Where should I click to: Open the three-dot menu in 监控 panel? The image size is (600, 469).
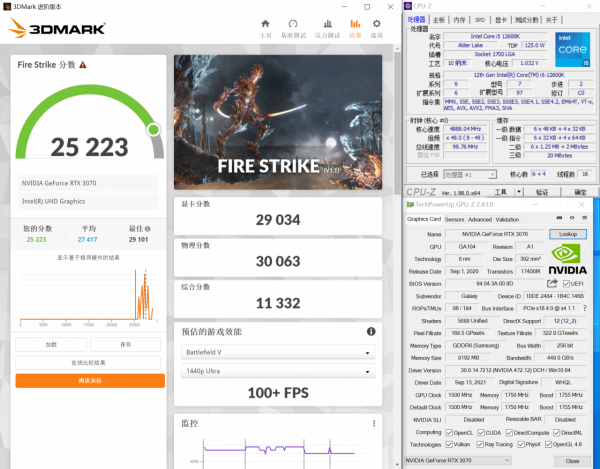(374, 423)
